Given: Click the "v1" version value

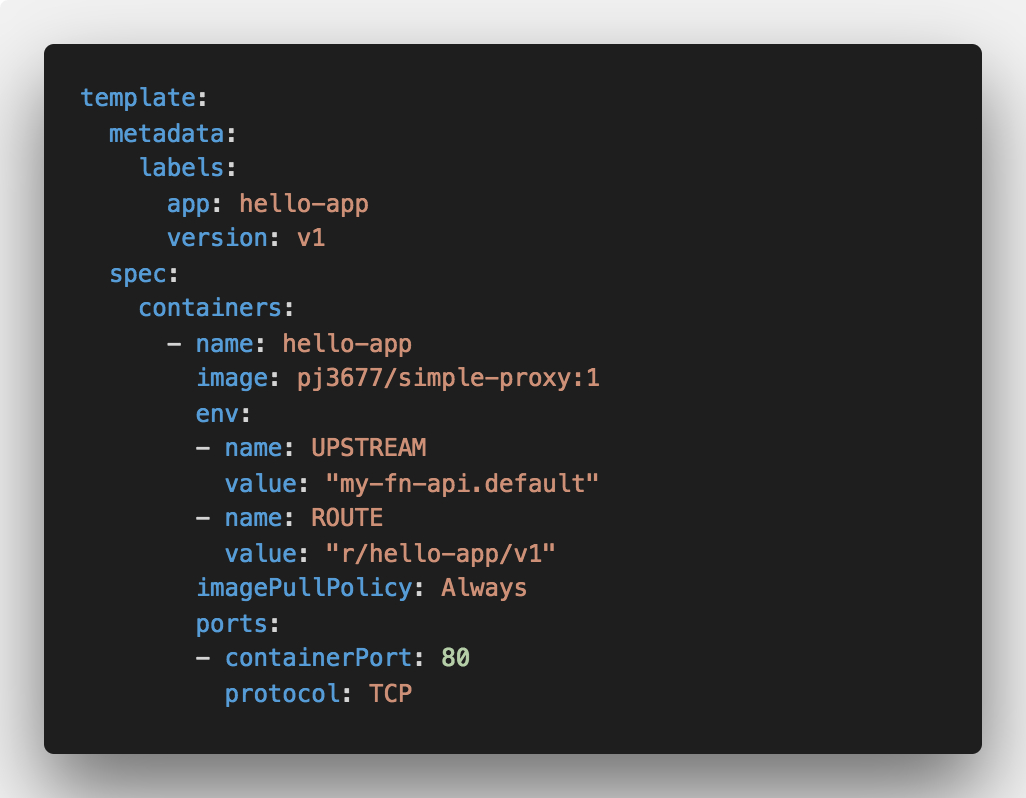Looking at the screenshot, I should pyautogui.click(x=311, y=239).
